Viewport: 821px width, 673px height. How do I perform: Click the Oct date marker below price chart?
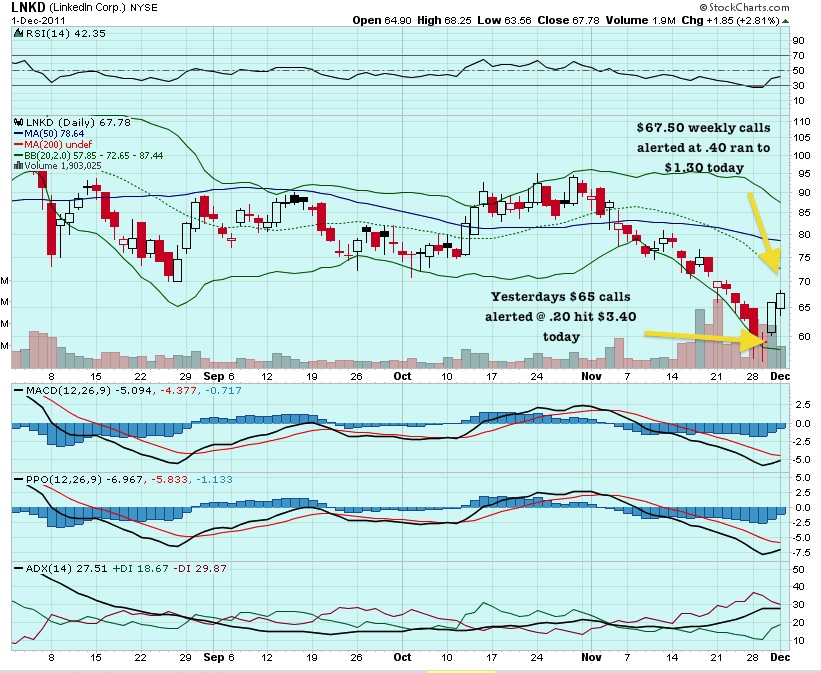click(402, 375)
